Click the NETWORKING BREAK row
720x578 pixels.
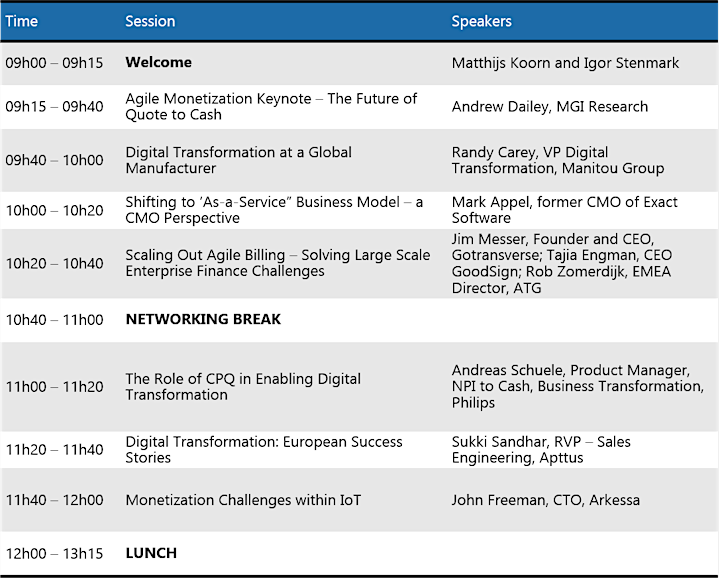point(360,320)
